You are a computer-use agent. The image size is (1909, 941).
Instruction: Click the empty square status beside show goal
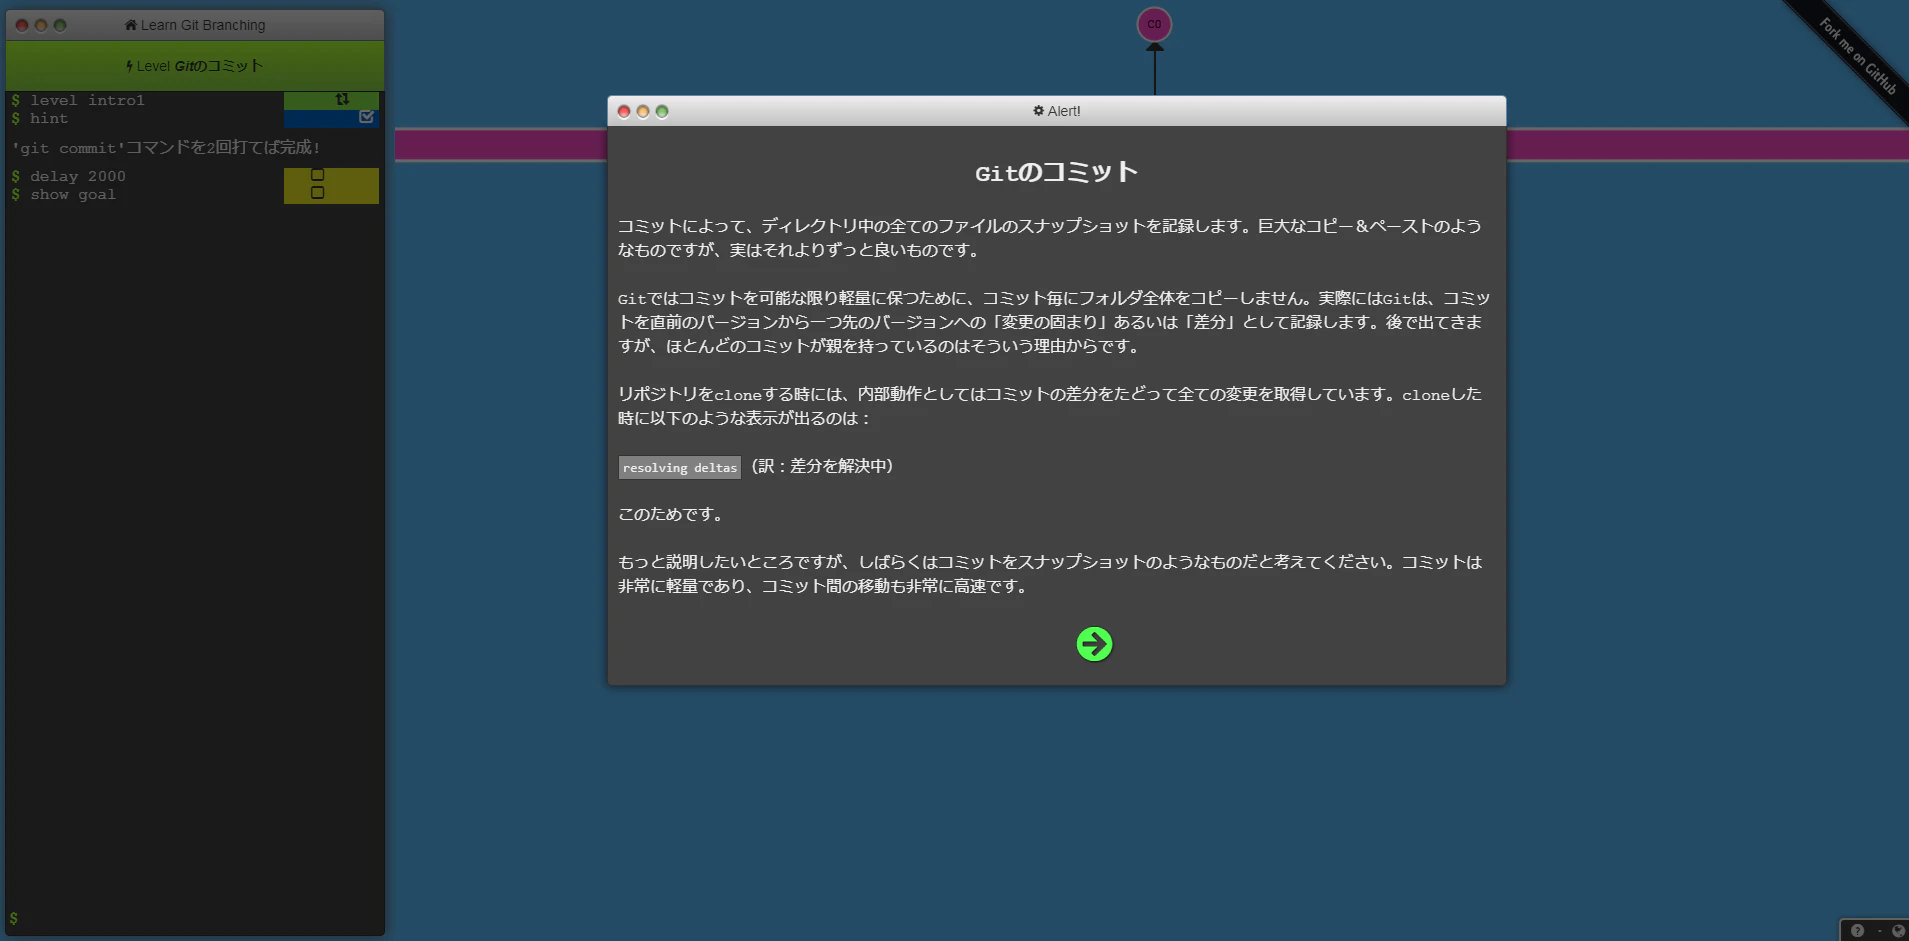pos(317,193)
